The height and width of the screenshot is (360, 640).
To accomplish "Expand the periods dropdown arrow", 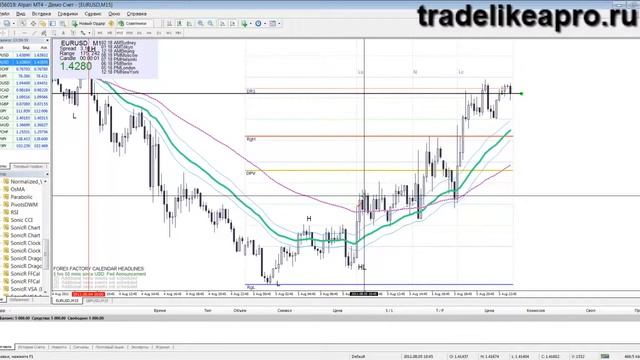I will pyautogui.click(x=265, y=24).
